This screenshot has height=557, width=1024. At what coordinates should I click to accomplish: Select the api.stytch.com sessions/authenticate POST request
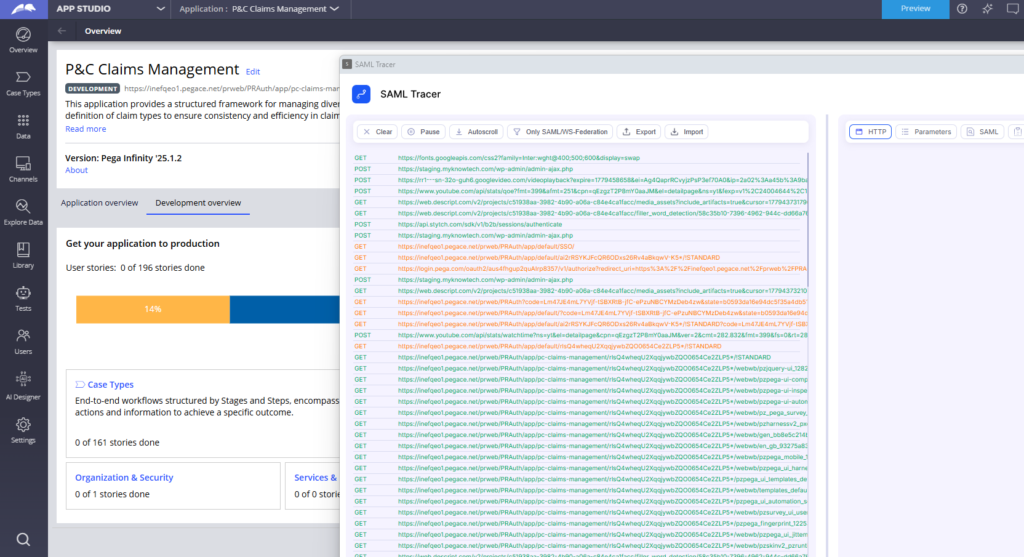(581, 225)
